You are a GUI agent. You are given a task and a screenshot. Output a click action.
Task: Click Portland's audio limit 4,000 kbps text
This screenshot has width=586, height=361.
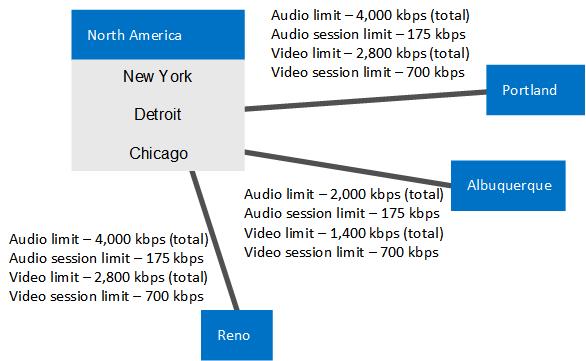tap(370, 15)
